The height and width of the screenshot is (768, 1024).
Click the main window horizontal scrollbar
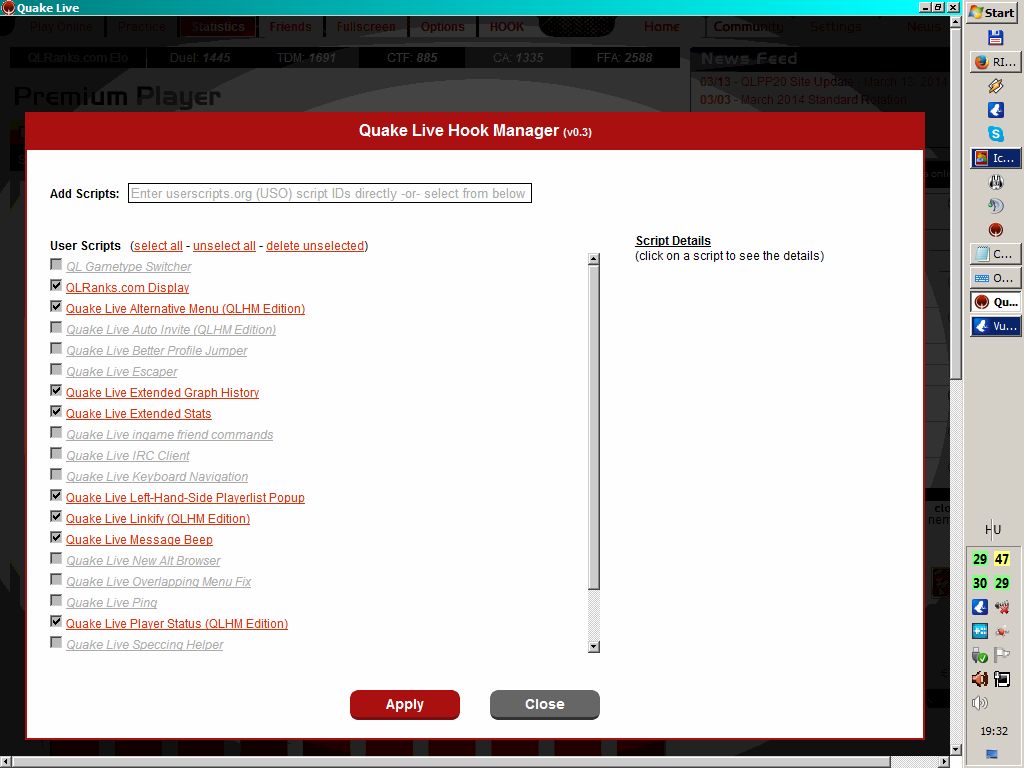click(451, 762)
